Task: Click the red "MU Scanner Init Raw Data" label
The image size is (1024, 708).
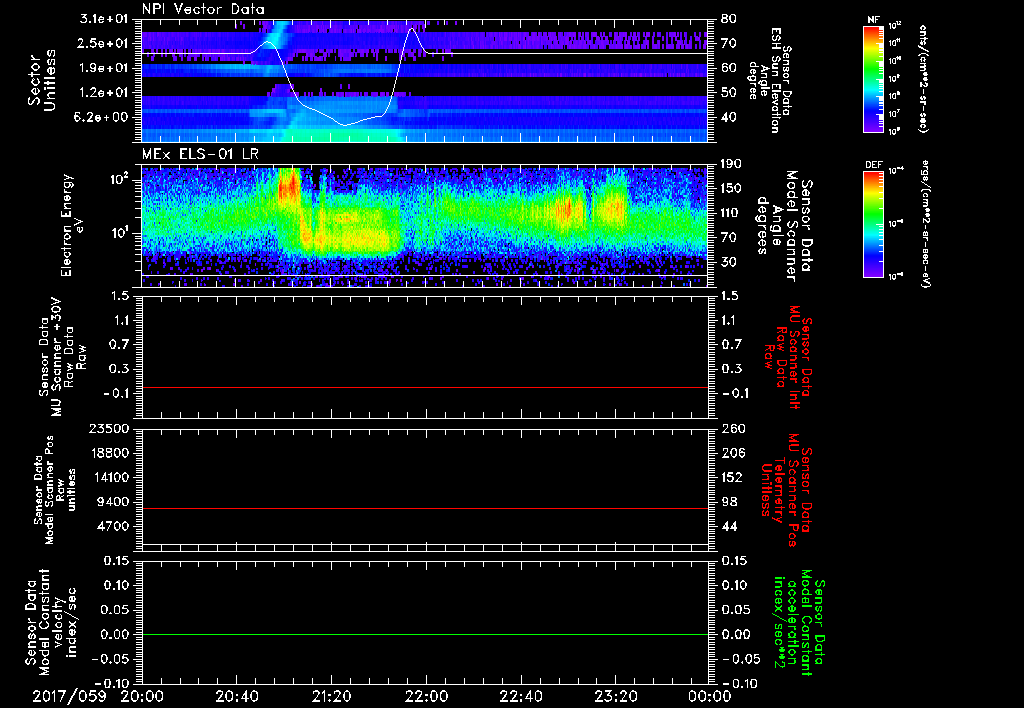Action: pyautogui.click(x=787, y=357)
